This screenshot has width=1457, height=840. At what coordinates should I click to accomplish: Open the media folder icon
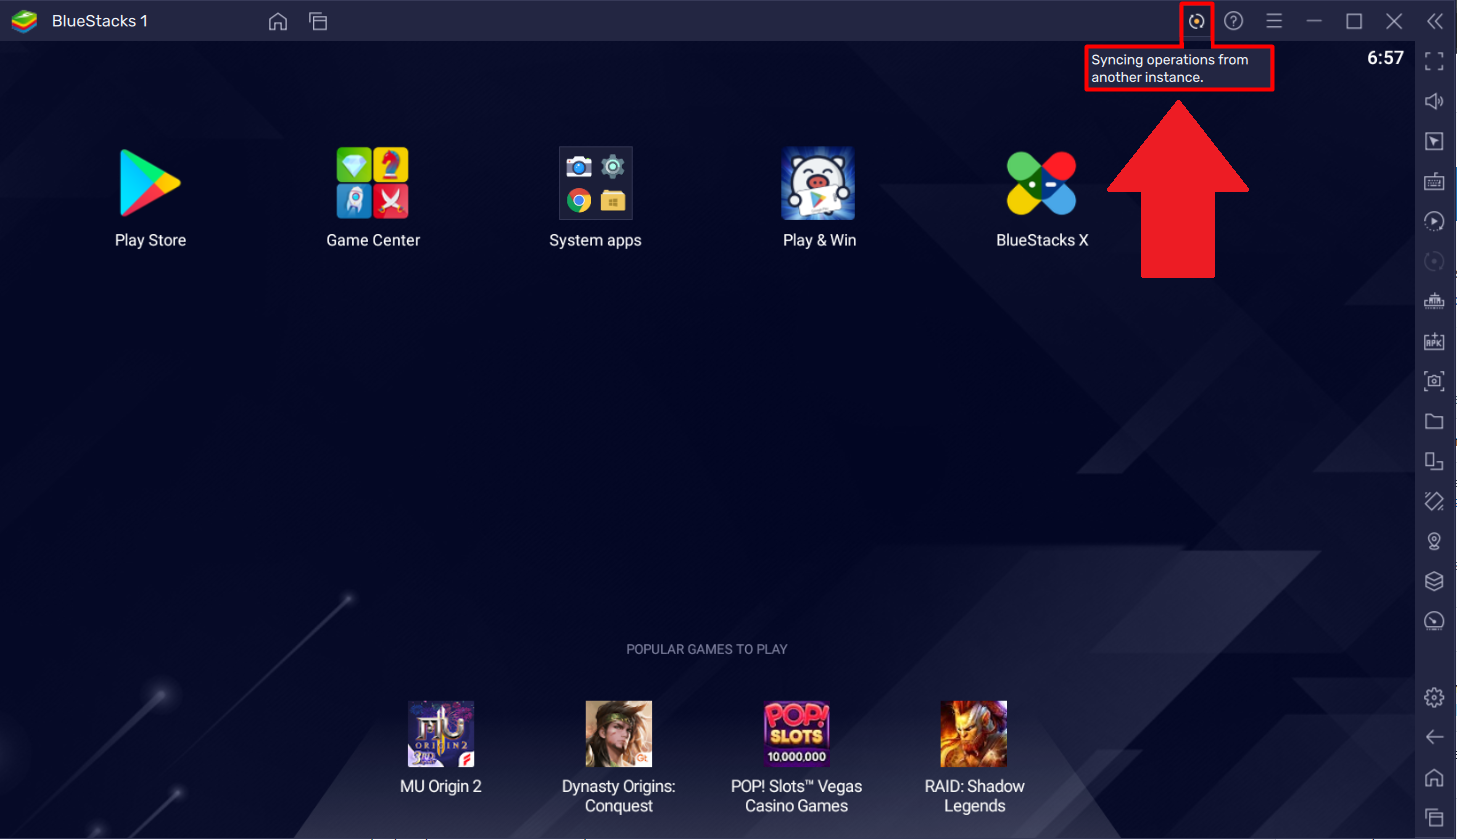coord(1434,421)
